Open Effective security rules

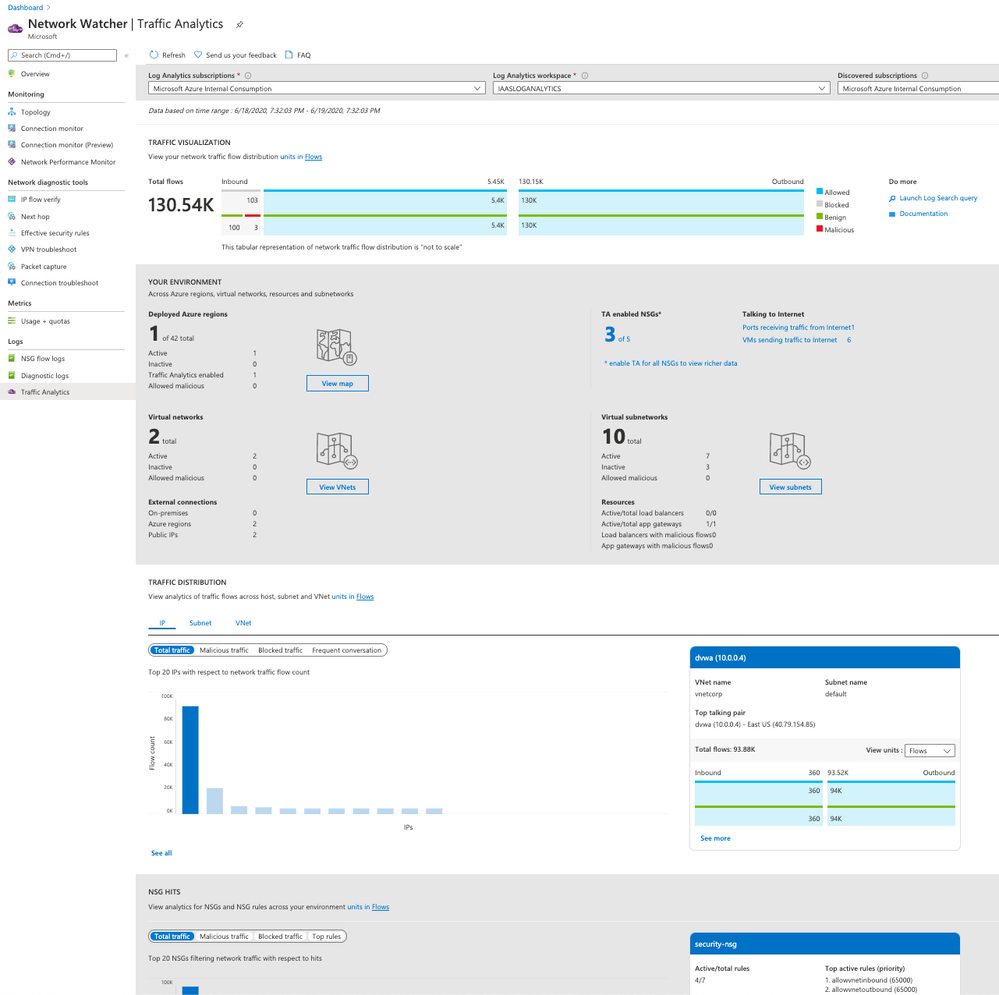[x=55, y=233]
